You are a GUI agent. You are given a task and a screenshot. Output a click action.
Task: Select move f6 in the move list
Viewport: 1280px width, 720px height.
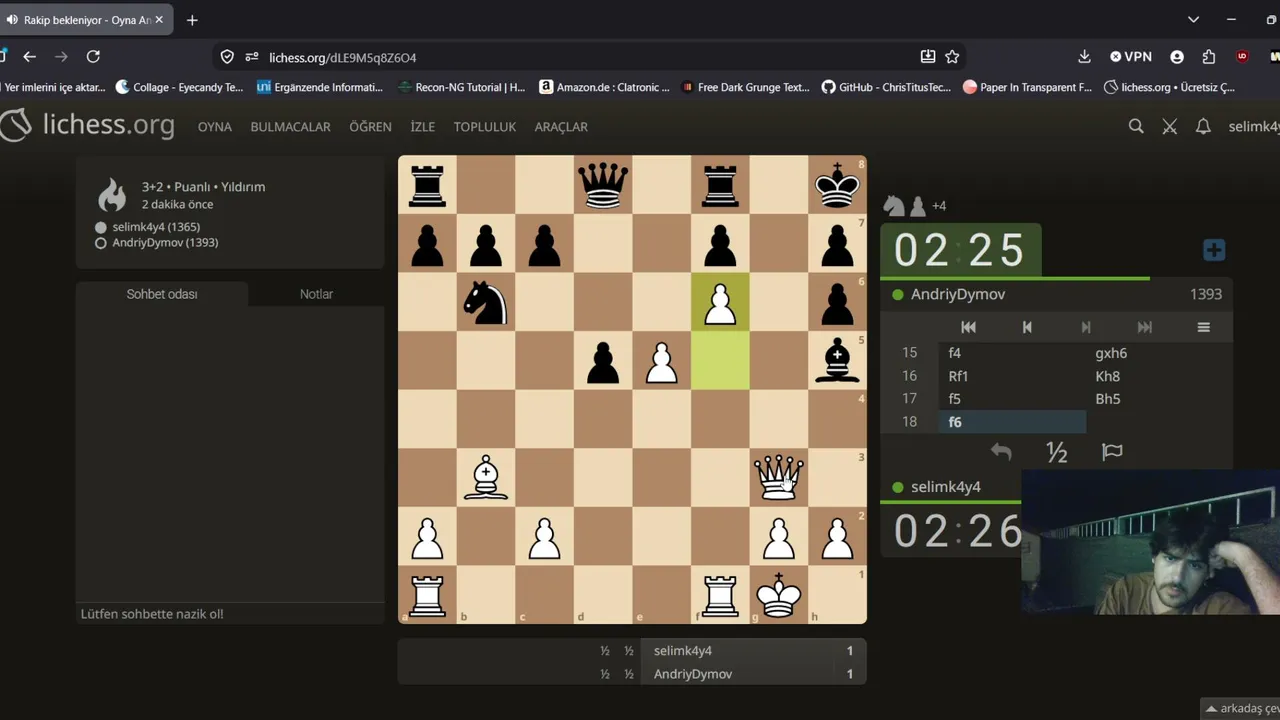pos(1012,422)
